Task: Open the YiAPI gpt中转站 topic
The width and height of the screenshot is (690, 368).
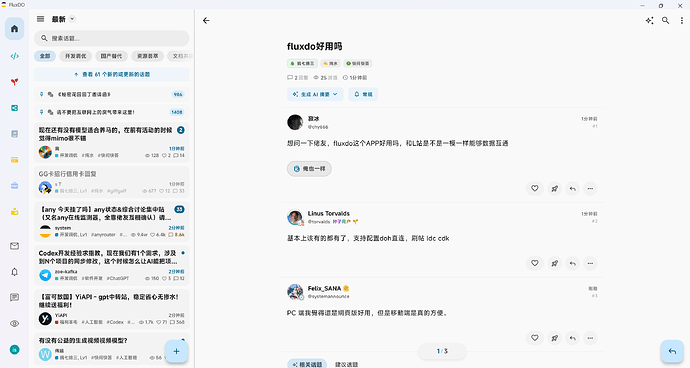Action: (112, 309)
